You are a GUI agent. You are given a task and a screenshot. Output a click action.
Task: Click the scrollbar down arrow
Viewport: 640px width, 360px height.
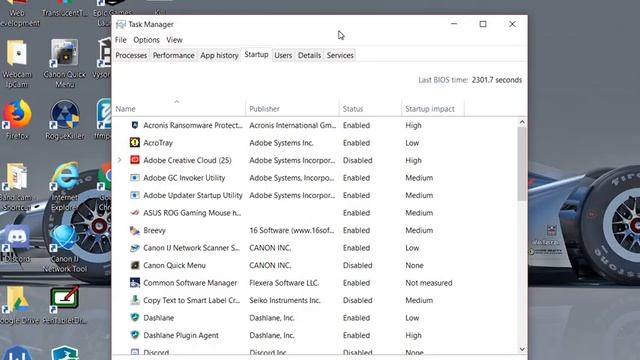pyautogui.click(x=522, y=349)
